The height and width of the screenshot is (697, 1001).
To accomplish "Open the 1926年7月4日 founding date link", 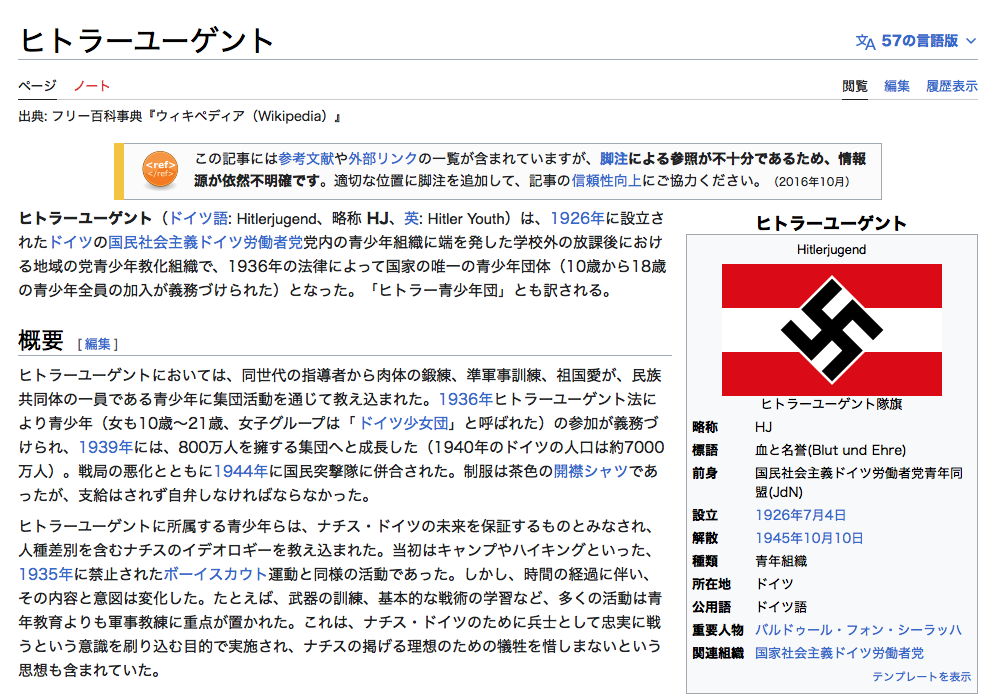I will pyautogui.click(x=801, y=515).
